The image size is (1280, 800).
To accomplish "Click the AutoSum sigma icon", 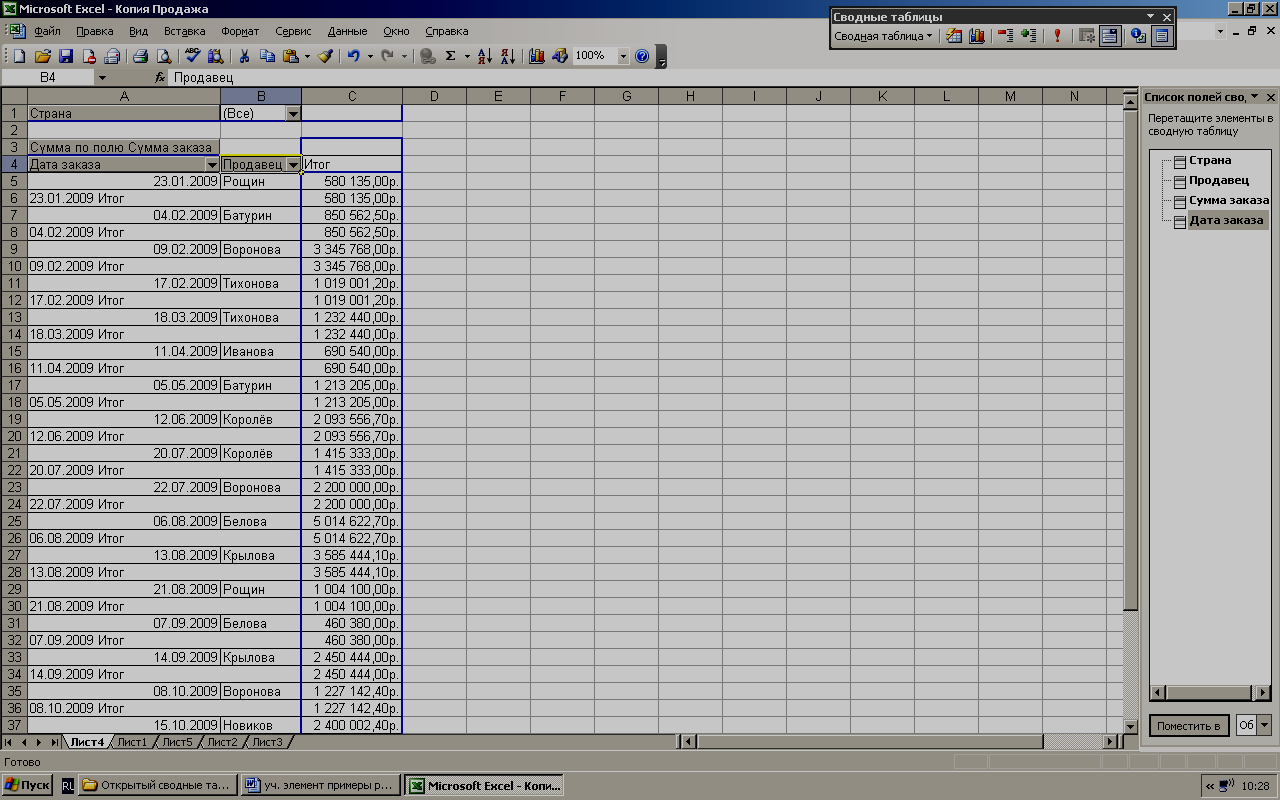I will [451, 57].
